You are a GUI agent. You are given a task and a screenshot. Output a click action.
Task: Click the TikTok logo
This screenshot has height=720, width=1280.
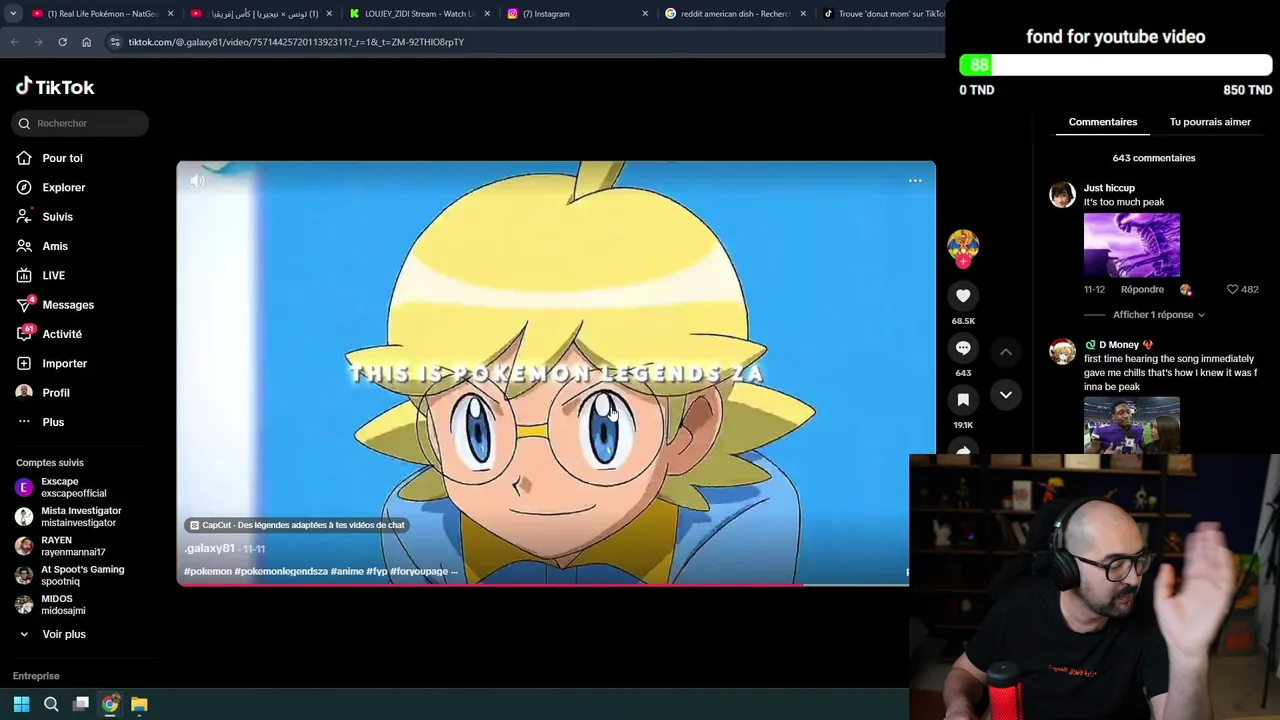tap(55, 87)
